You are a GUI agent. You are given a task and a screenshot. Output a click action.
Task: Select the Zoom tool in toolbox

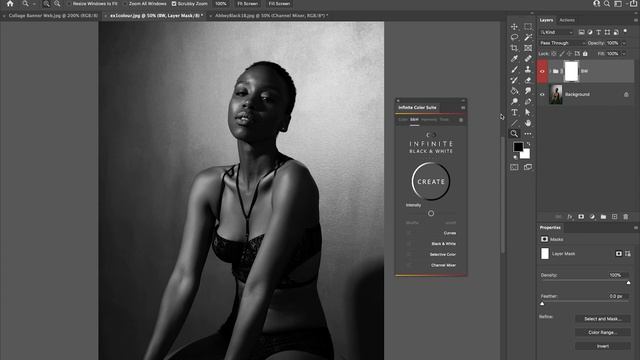(x=514, y=133)
